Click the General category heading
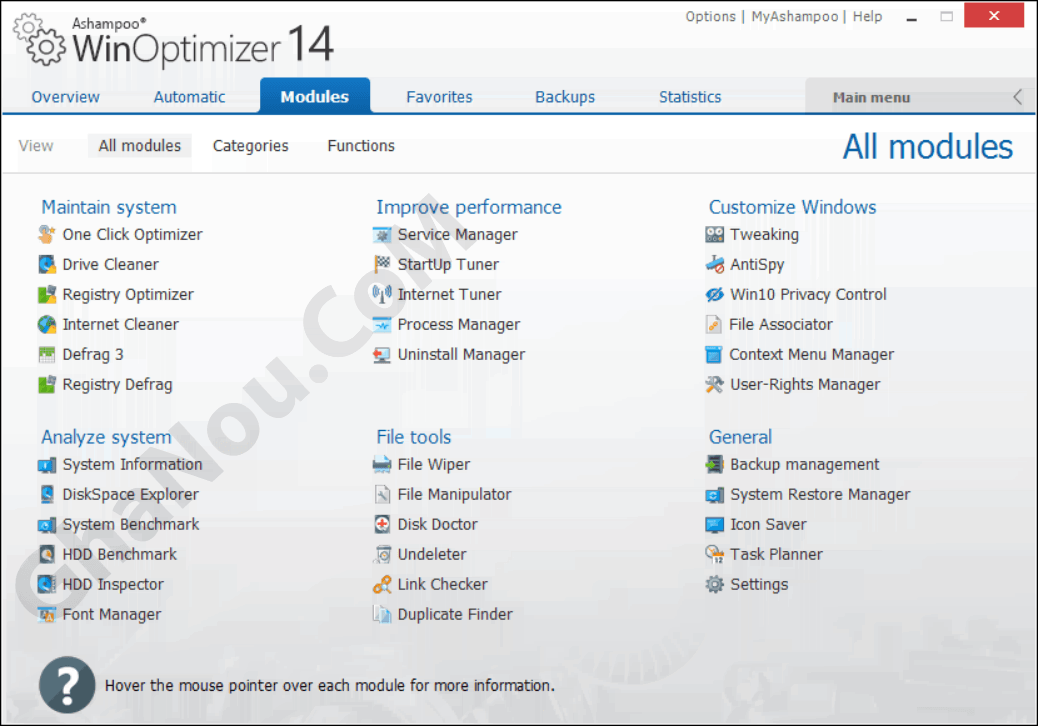 click(x=740, y=437)
